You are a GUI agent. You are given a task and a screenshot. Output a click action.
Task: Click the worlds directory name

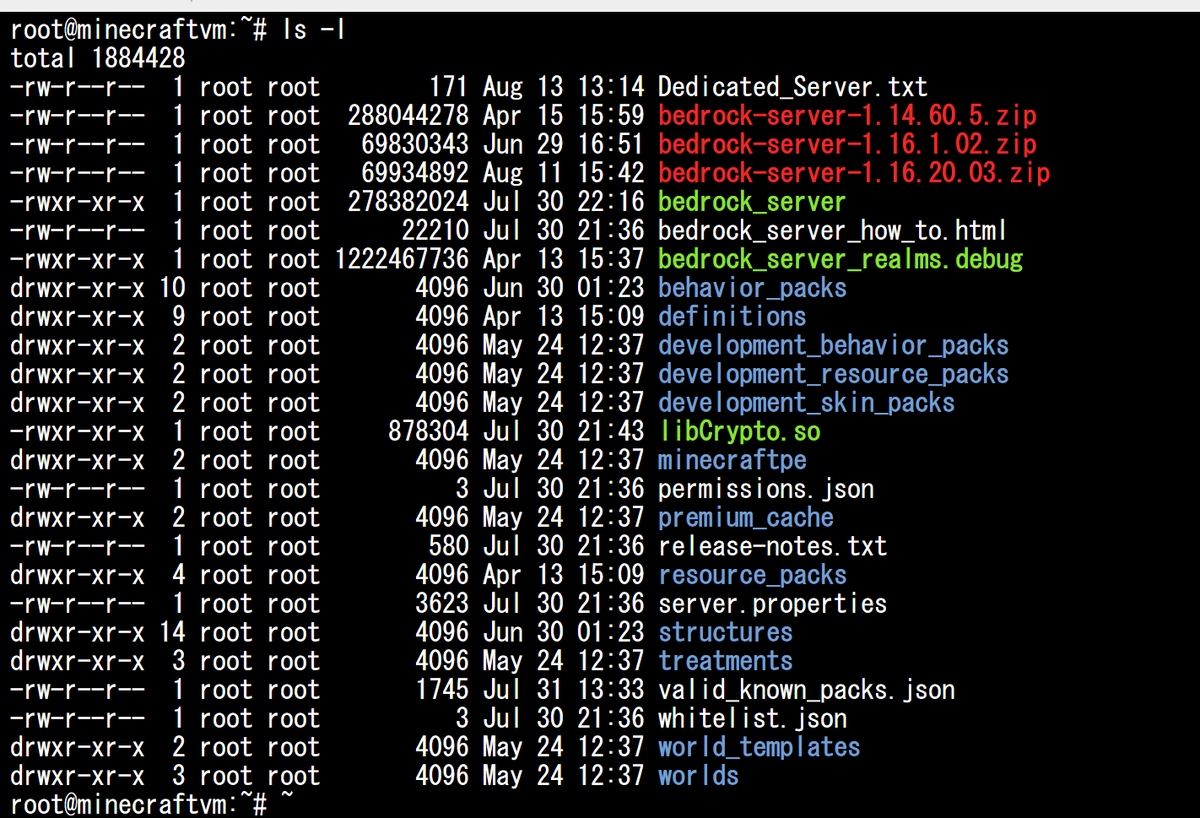click(x=698, y=778)
